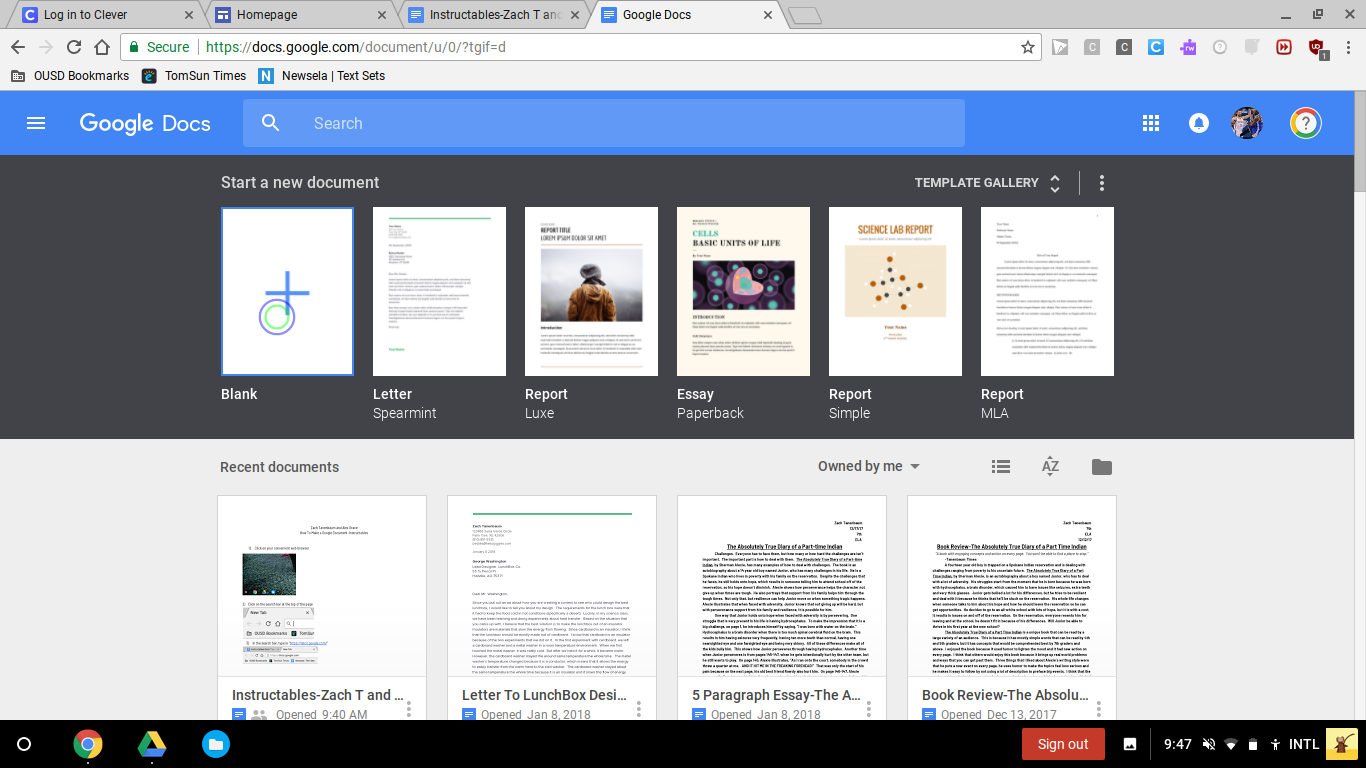Open a new browser tab

point(804,15)
